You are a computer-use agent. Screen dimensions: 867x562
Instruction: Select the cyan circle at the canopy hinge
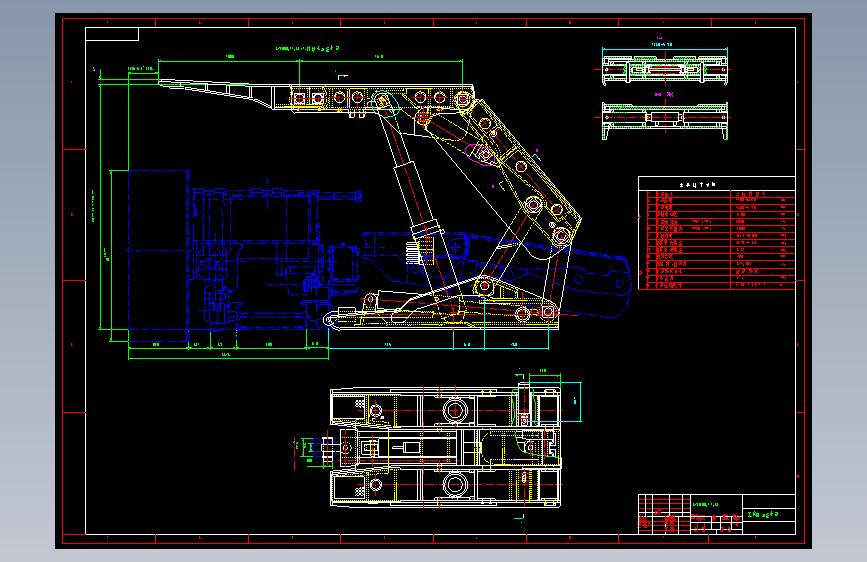click(386, 104)
